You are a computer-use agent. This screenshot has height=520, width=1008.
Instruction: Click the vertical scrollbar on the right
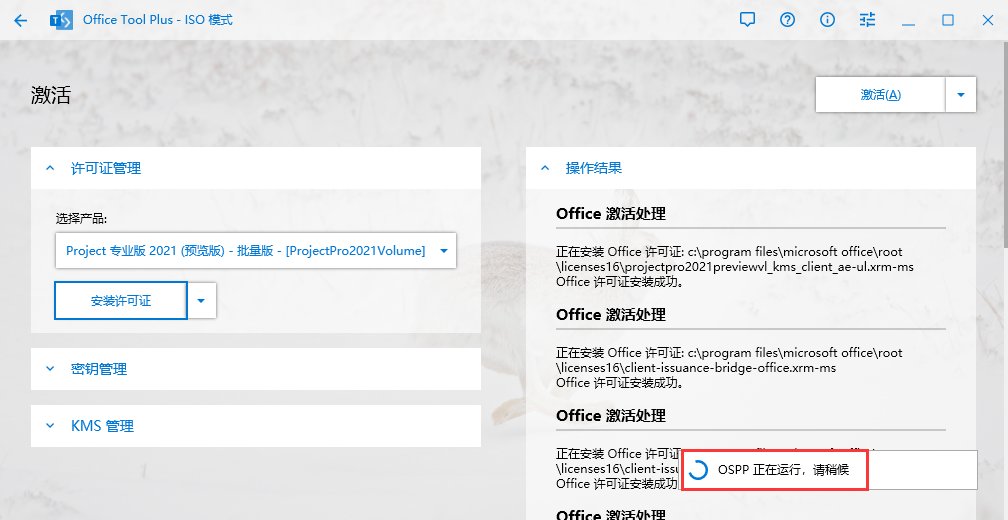pos(1005,145)
